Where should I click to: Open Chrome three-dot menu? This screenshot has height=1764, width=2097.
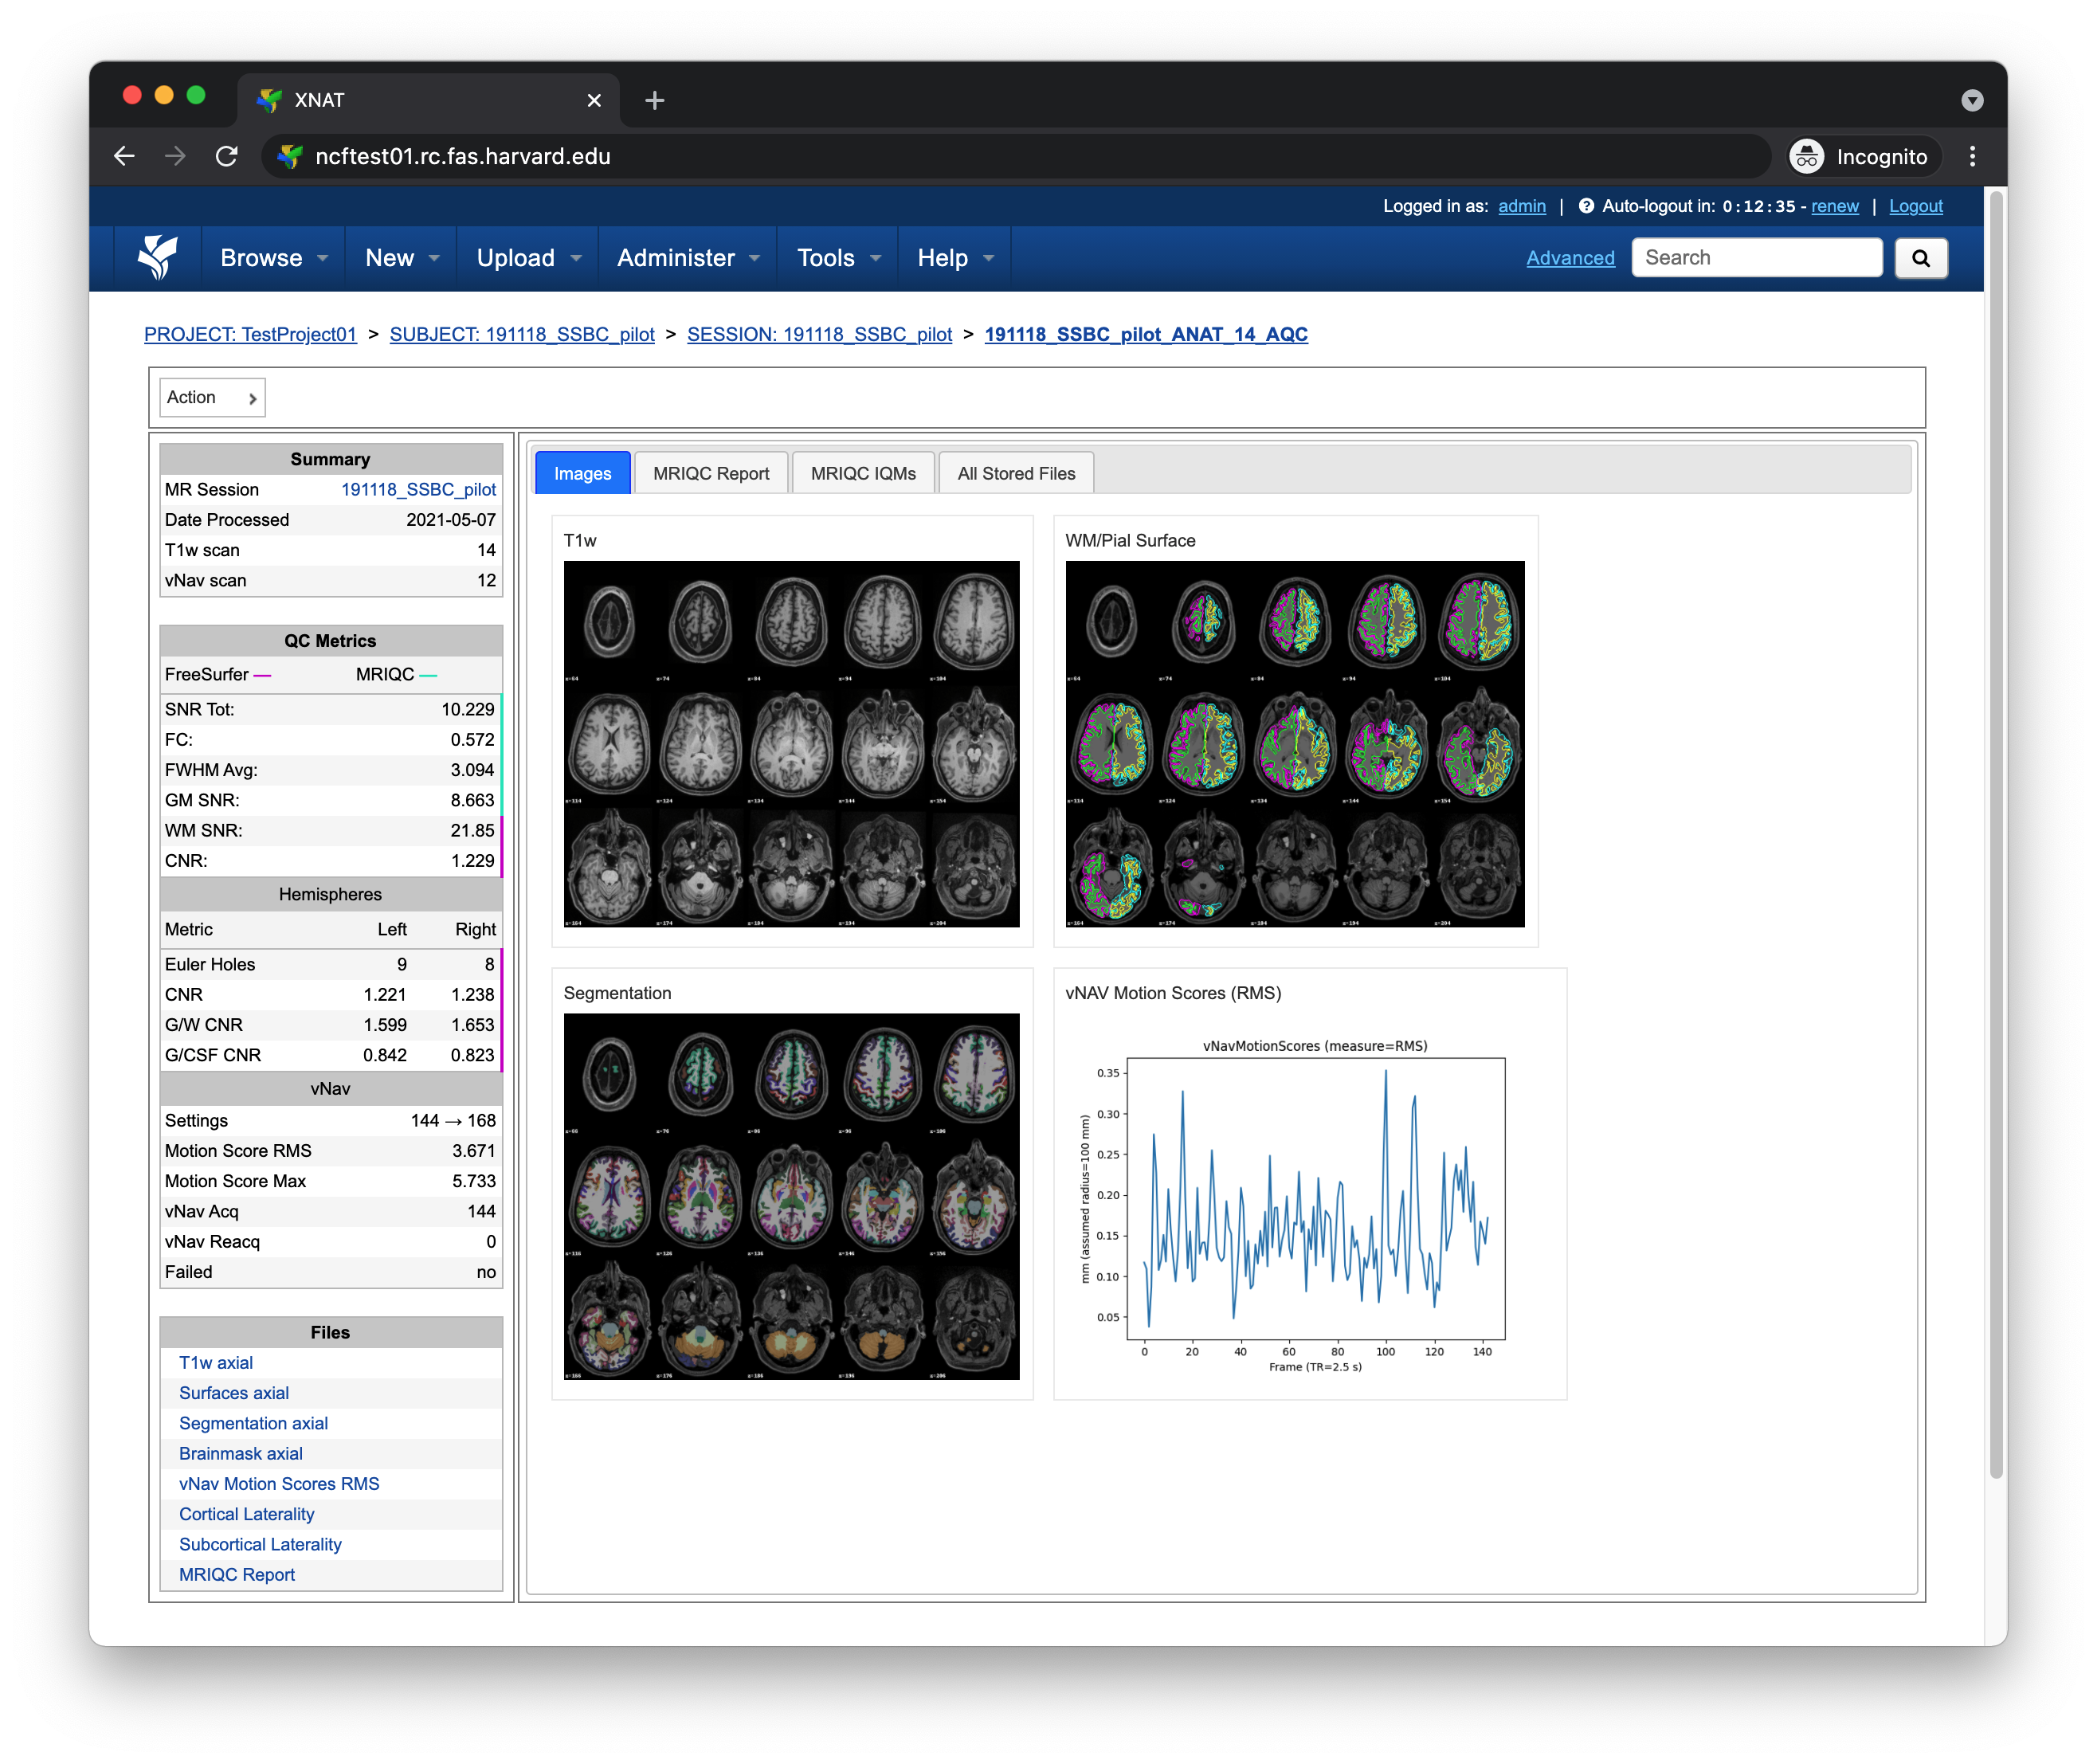pyautogui.click(x=1971, y=156)
